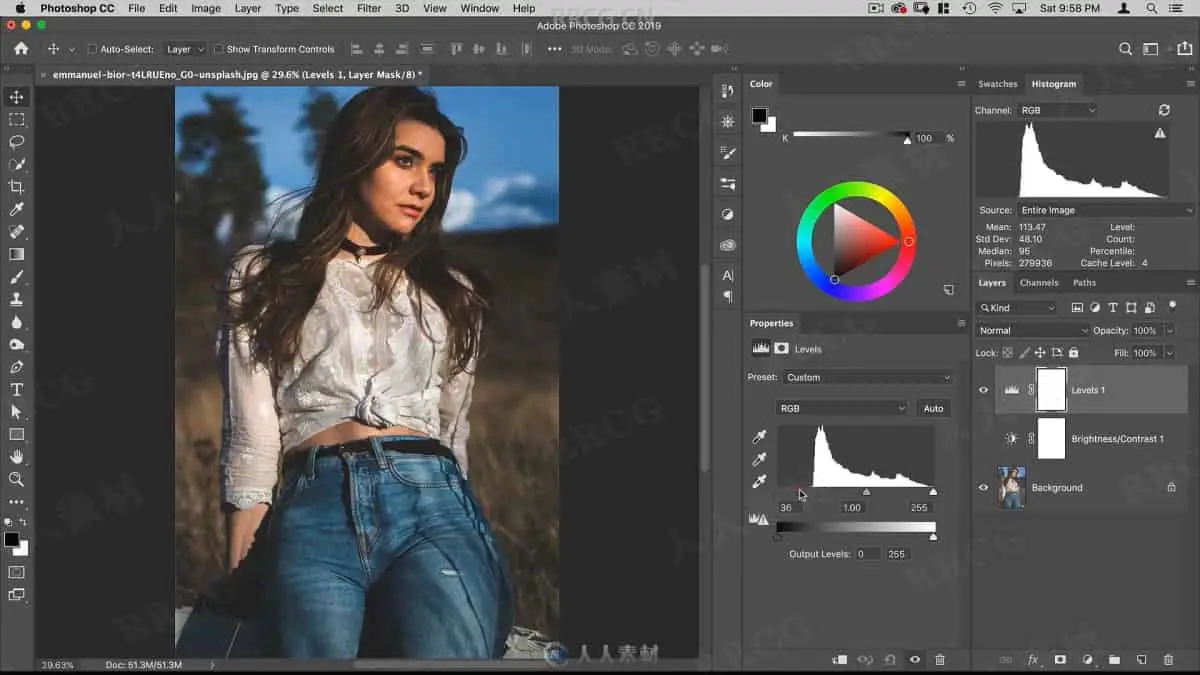This screenshot has height=675, width=1200.
Task: Open the Apple menu
Action: click(20, 8)
